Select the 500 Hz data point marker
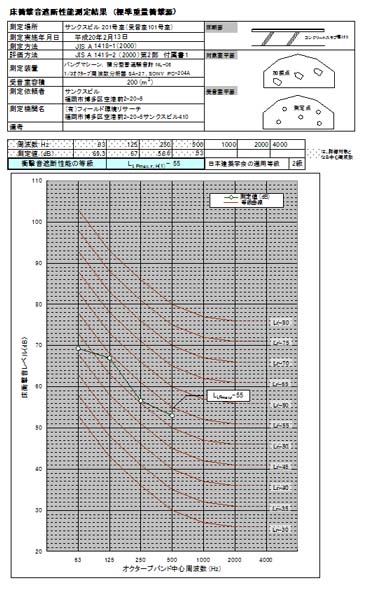 172,416
